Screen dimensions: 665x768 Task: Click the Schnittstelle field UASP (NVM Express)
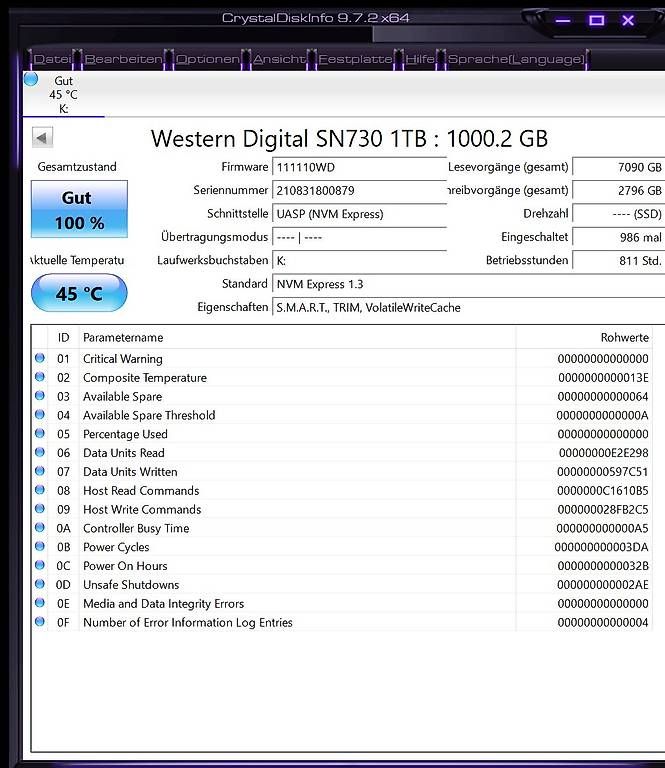point(359,214)
